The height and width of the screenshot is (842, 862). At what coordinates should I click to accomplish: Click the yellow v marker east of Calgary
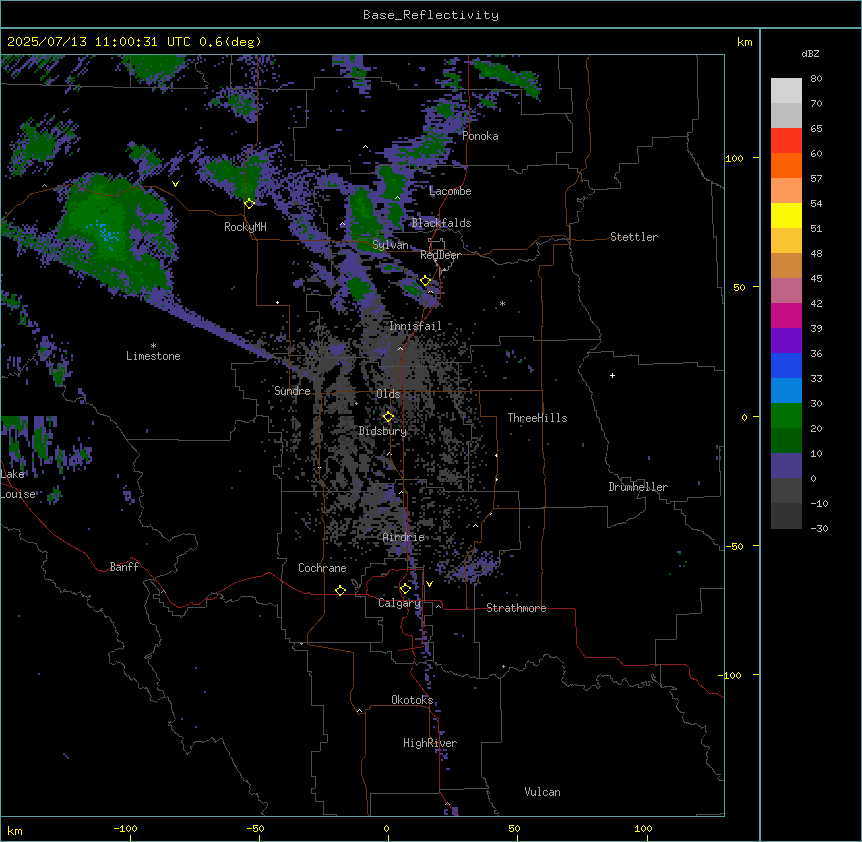click(429, 584)
